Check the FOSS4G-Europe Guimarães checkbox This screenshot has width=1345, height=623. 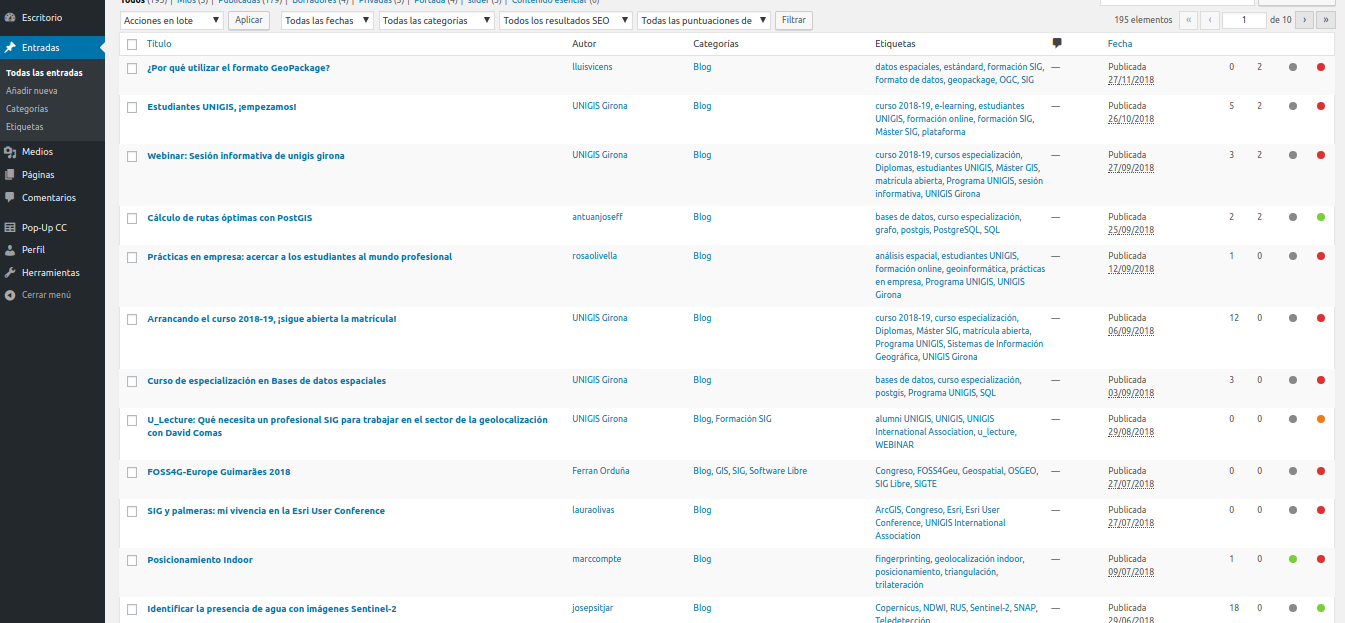[x=132, y=472]
